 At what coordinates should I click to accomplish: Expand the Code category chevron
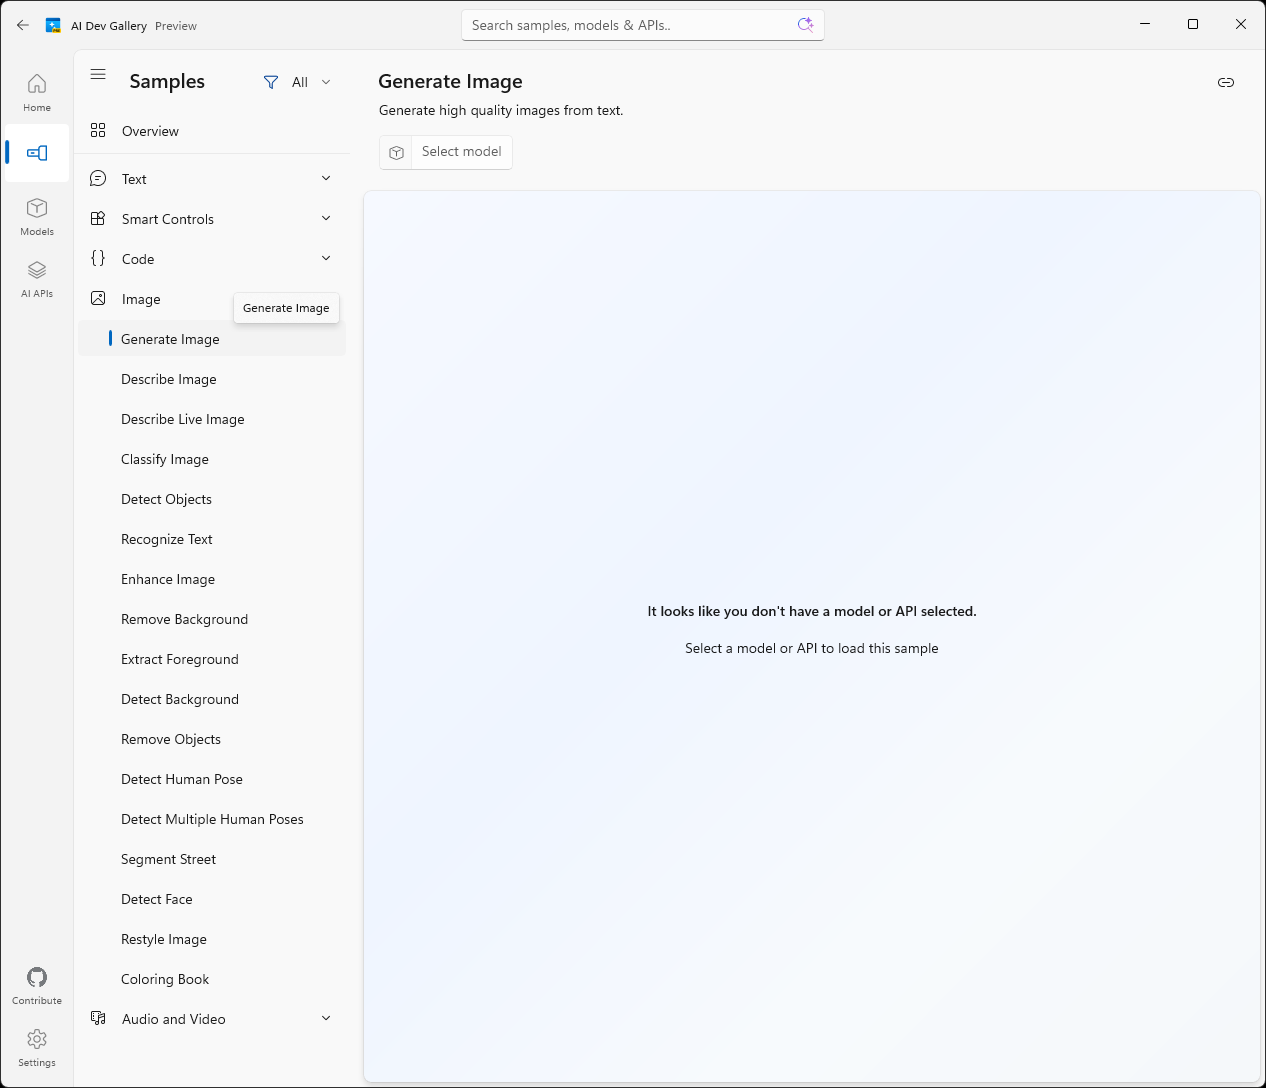point(326,258)
